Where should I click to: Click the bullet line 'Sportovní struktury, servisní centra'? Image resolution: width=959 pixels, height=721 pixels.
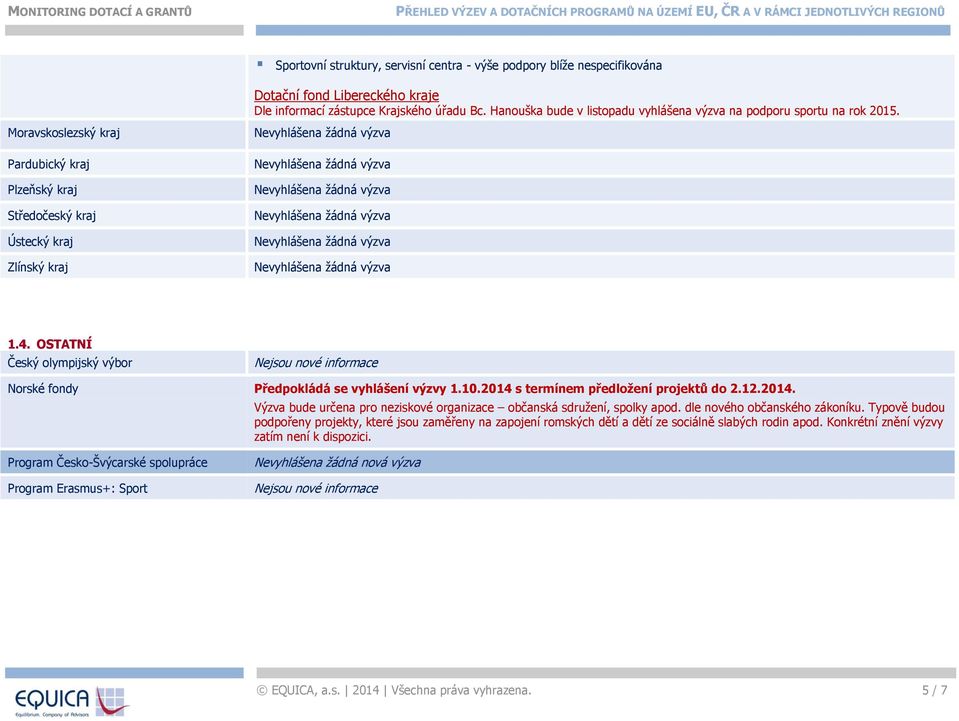(x=468, y=65)
